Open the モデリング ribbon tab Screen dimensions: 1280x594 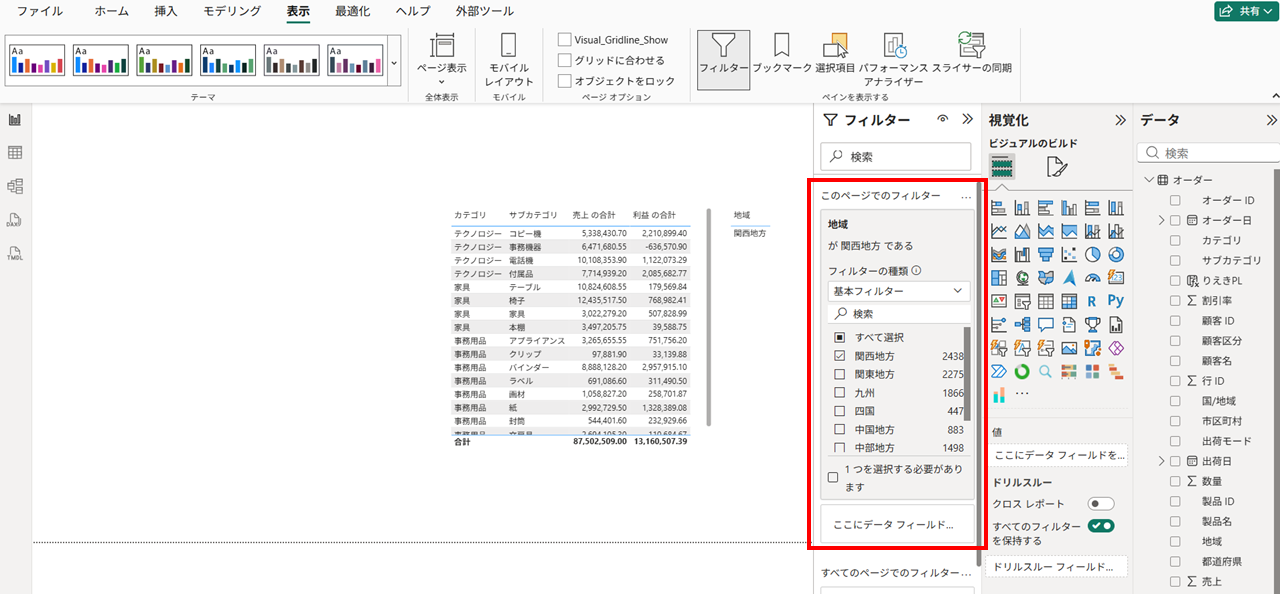coord(232,11)
